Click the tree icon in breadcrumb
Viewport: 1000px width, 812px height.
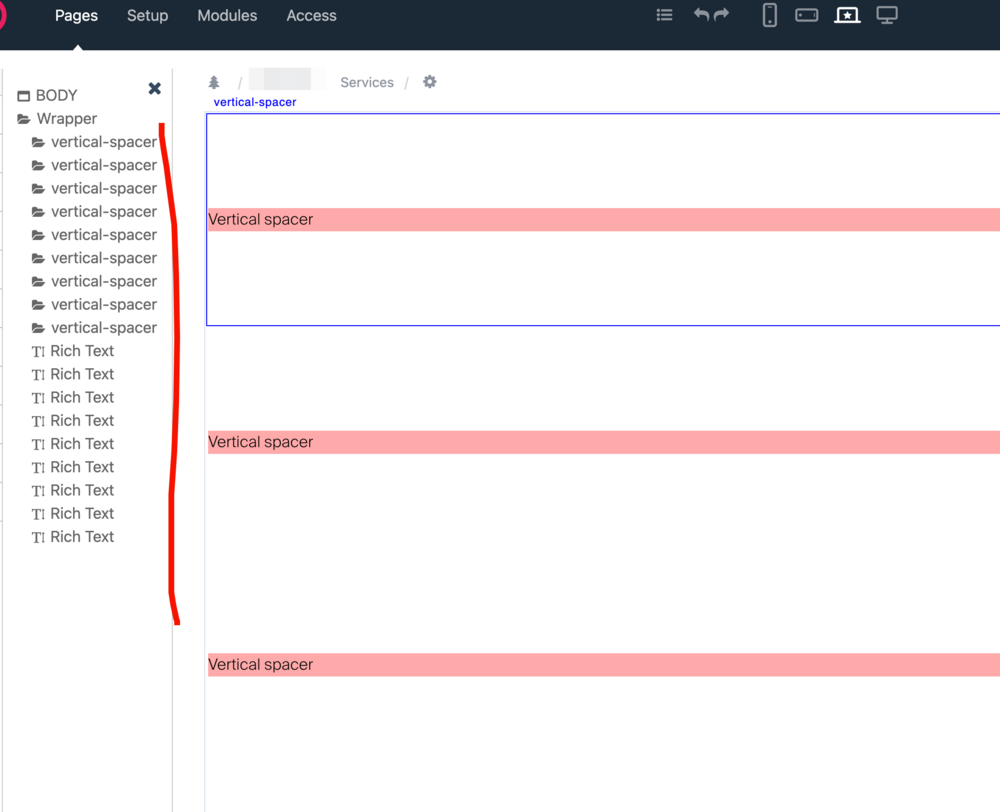(214, 82)
